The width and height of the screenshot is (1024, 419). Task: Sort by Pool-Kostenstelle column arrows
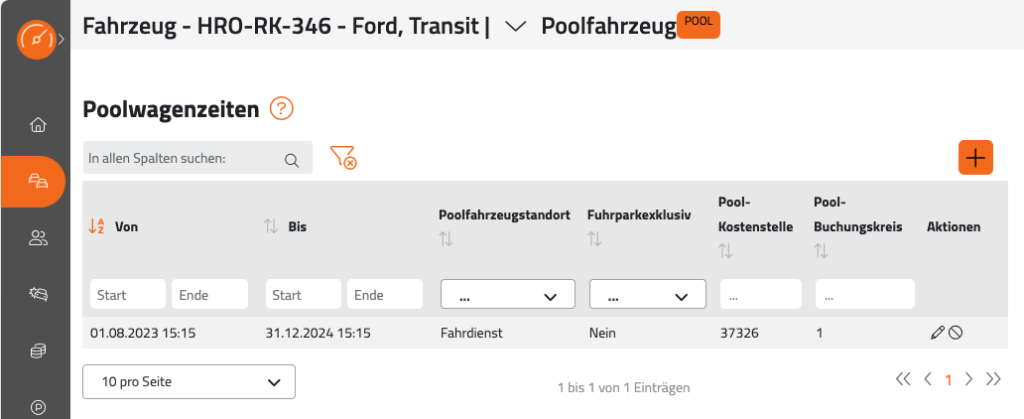726,251
